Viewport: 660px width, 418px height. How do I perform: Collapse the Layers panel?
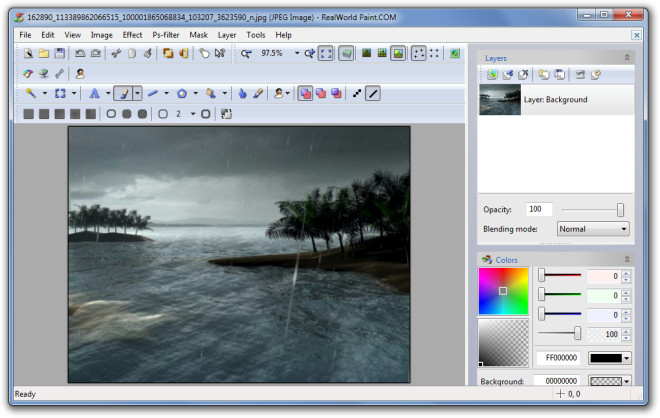(627, 59)
